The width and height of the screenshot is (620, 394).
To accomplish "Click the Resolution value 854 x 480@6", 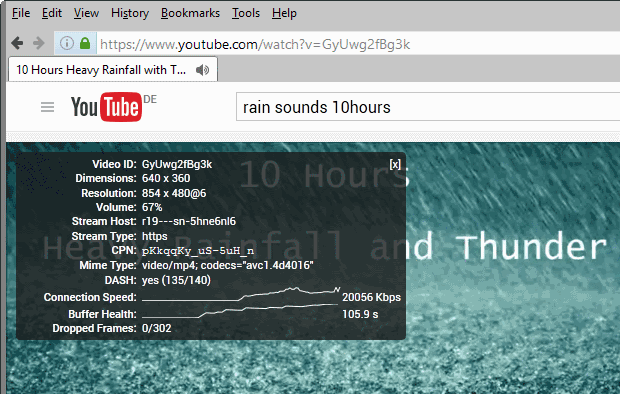I will pyautogui.click(x=174, y=193).
